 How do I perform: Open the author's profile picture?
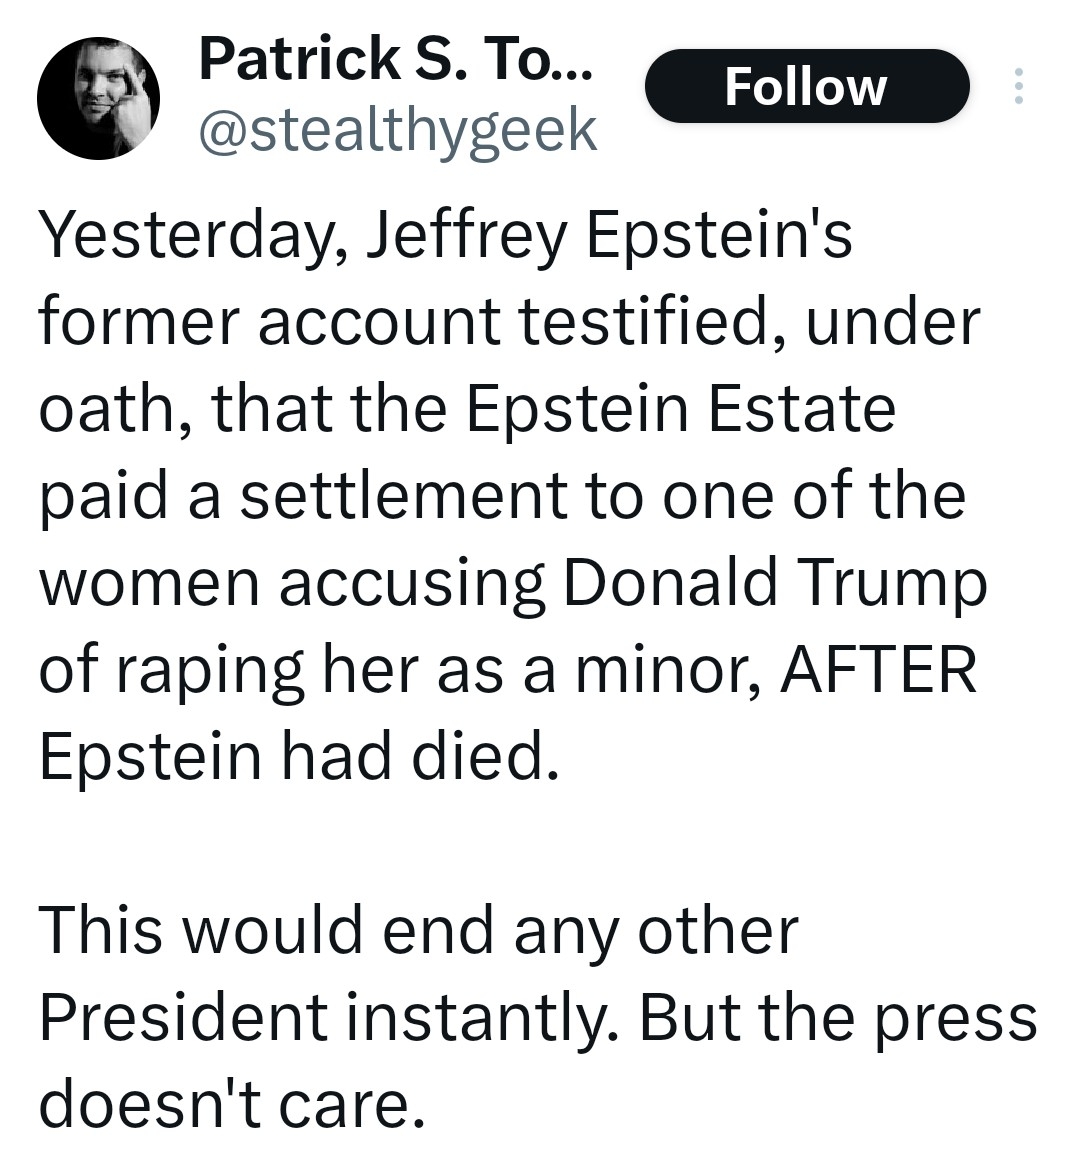(98, 98)
